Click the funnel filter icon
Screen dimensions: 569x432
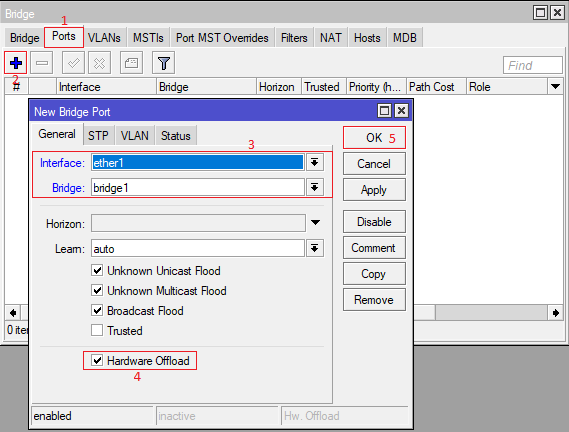[164, 63]
